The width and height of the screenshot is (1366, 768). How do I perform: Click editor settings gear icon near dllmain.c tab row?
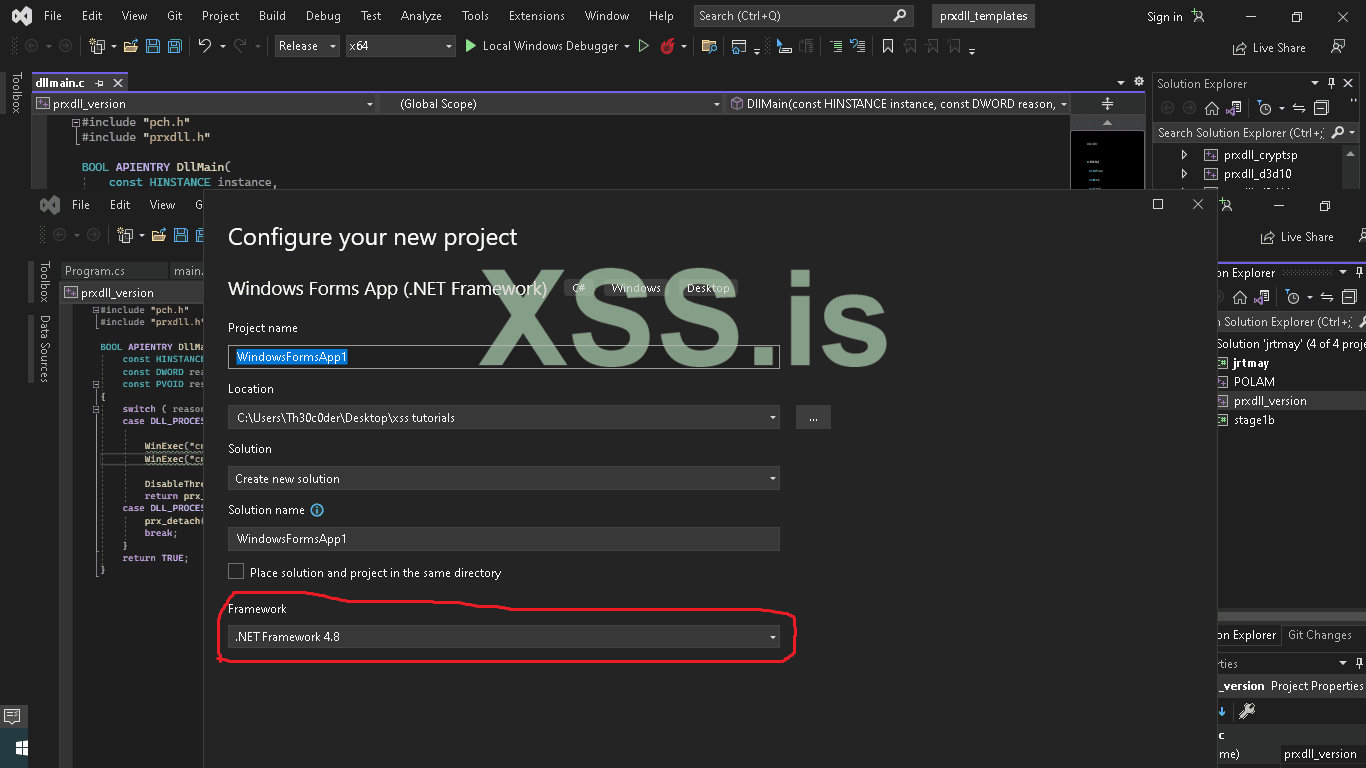[1138, 82]
